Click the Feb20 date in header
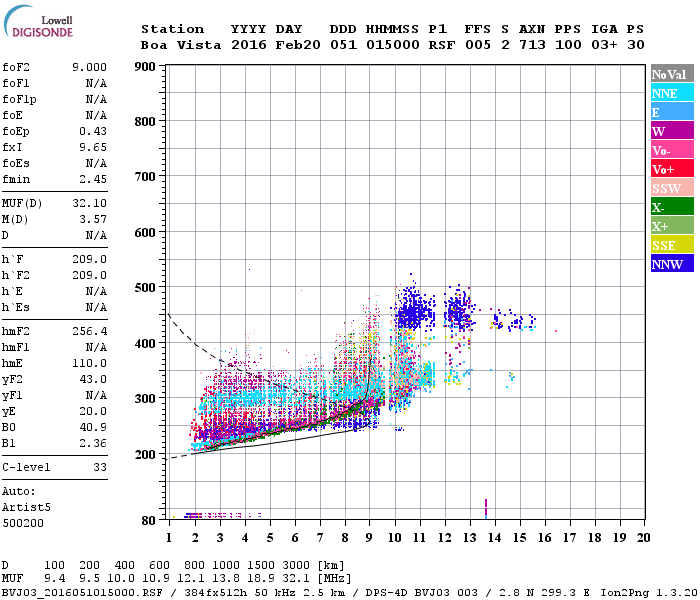 pos(298,45)
